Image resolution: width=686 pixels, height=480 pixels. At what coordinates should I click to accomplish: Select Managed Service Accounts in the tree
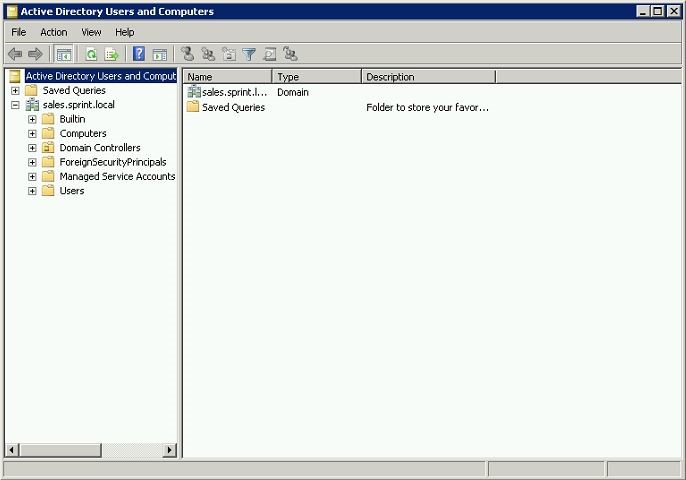click(117, 177)
